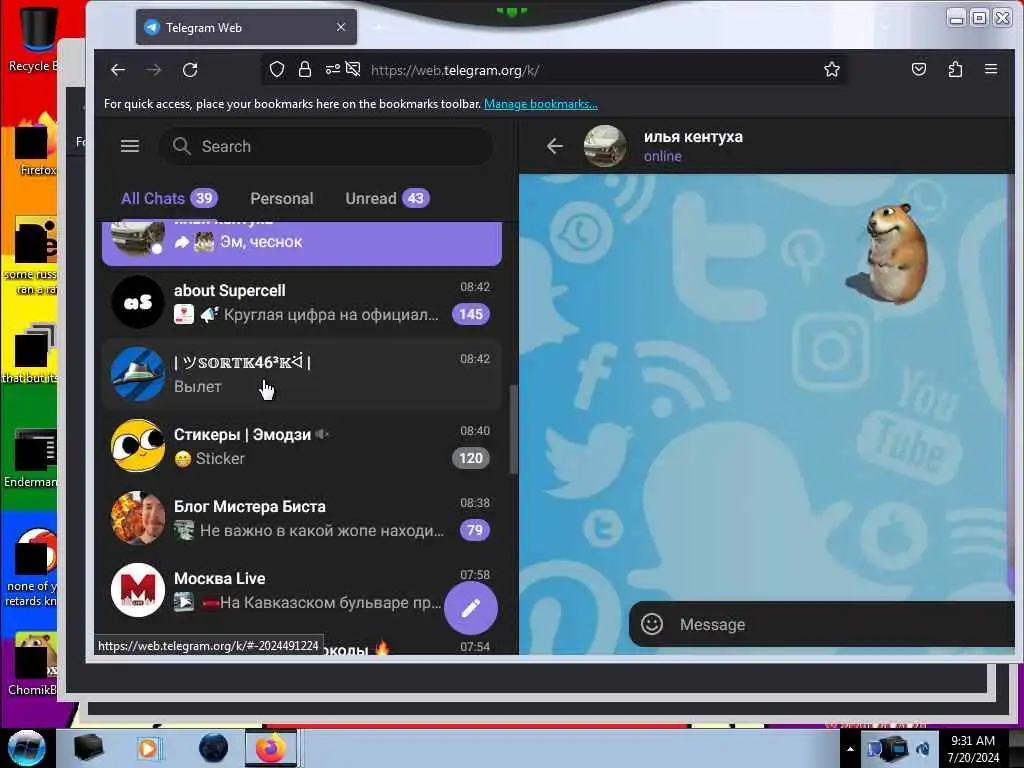The height and width of the screenshot is (768, 1024).
Task: Click the илья кентуха chat title
Action: 693,137
